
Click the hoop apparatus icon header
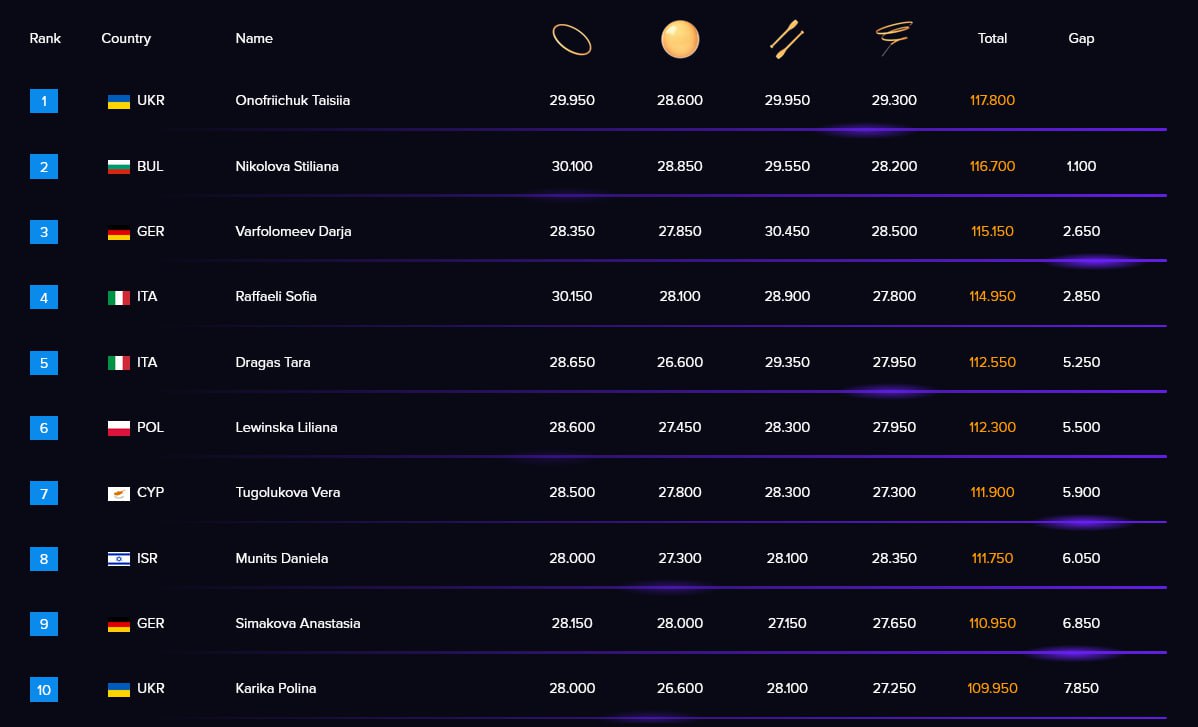pos(571,39)
